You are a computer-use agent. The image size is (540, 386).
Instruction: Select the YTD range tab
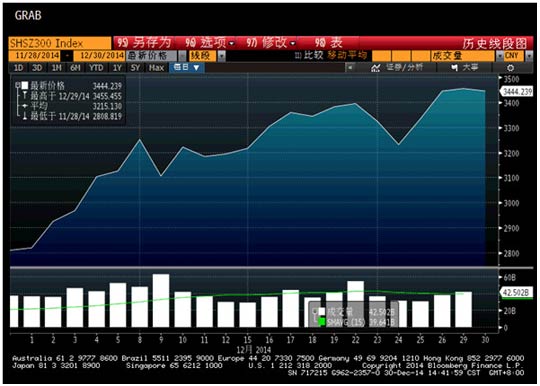point(96,68)
